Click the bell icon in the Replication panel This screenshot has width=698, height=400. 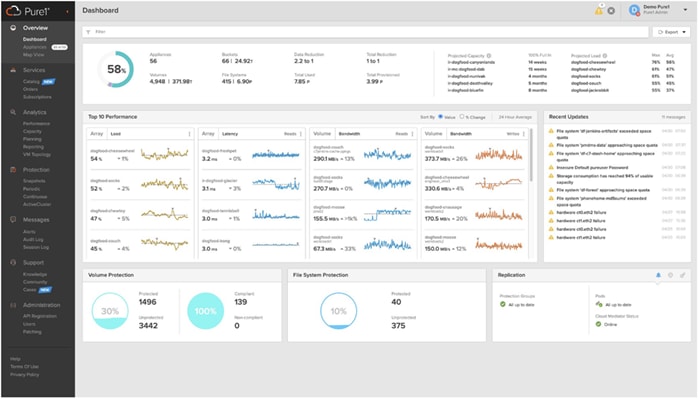click(658, 275)
